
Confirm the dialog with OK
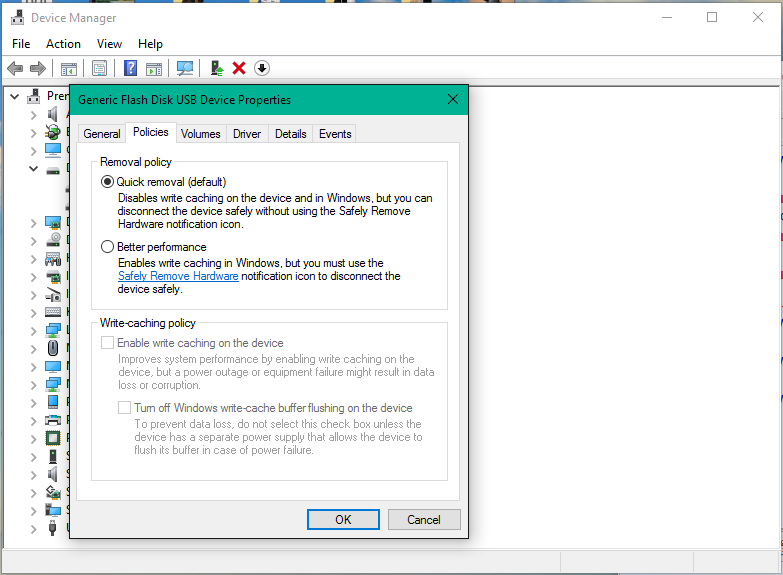(x=343, y=520)
